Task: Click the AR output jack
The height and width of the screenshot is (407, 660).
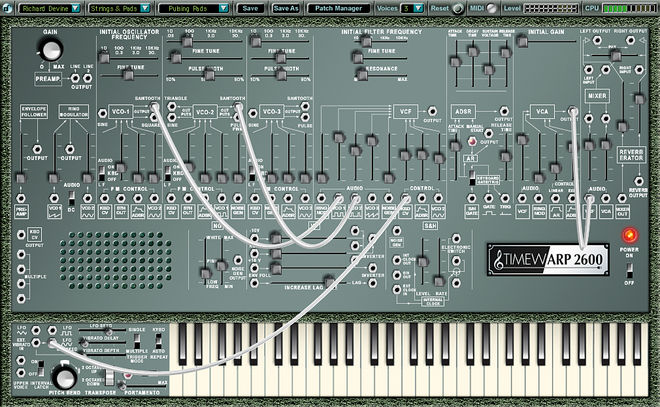Action: pos(488,133)
